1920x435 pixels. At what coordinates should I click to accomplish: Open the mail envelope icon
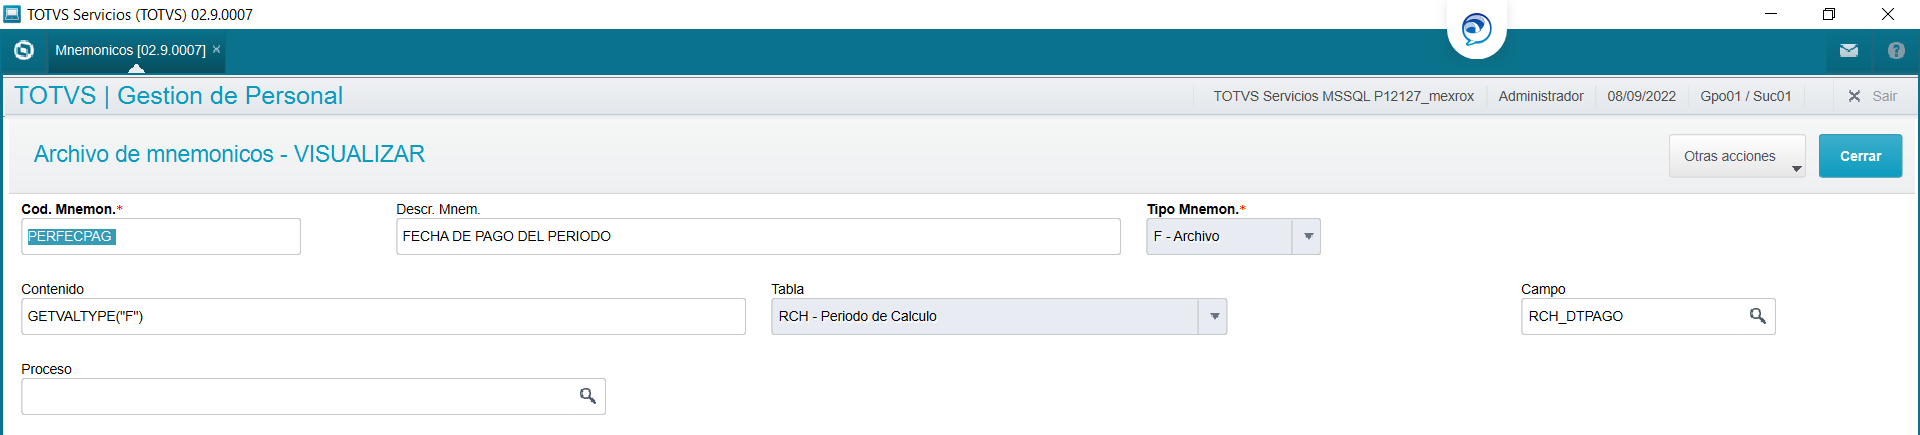click(1849, 50)
